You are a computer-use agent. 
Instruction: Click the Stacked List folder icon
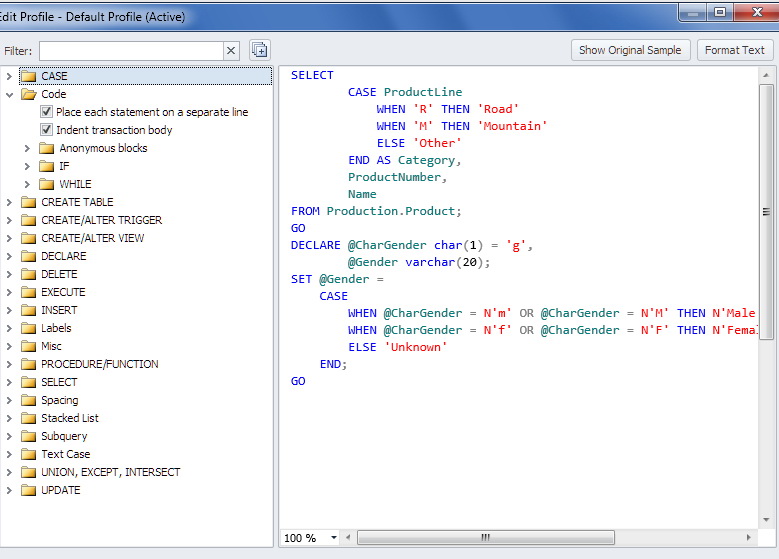tap(29, 418)
